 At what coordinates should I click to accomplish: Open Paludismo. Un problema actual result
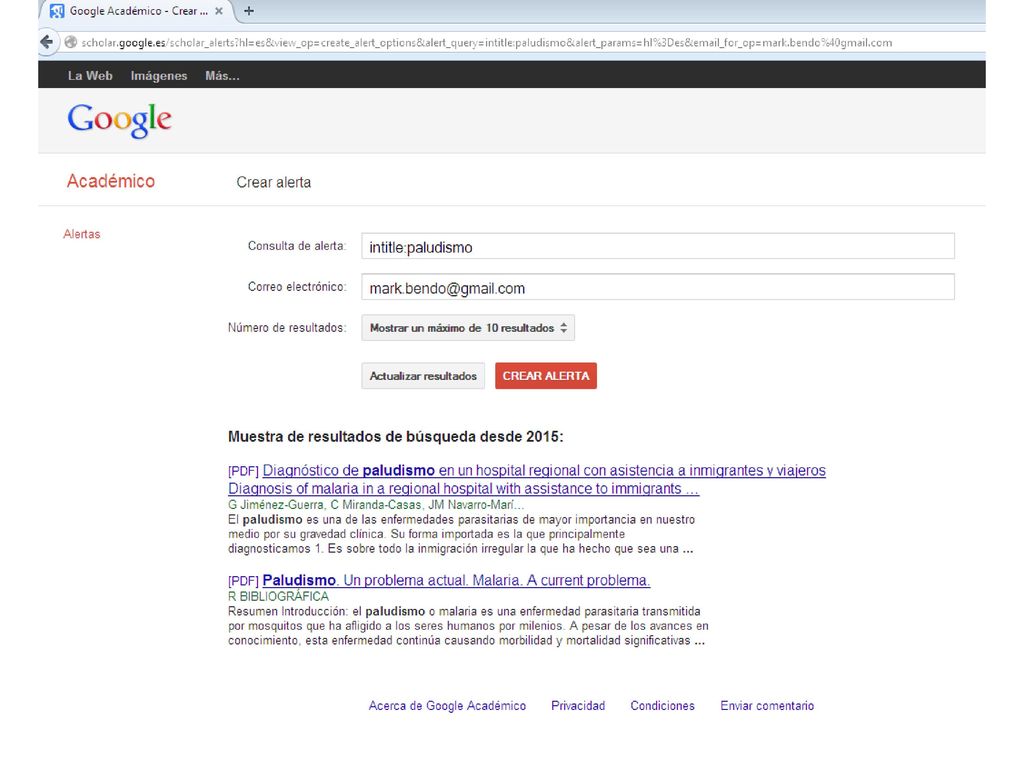tap(456, 580)
